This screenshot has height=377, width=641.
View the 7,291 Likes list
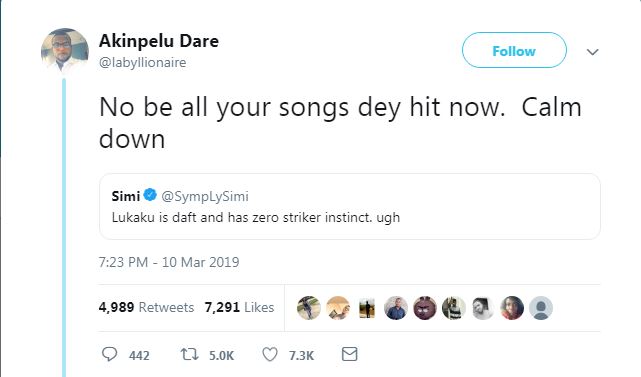point(239,307)
